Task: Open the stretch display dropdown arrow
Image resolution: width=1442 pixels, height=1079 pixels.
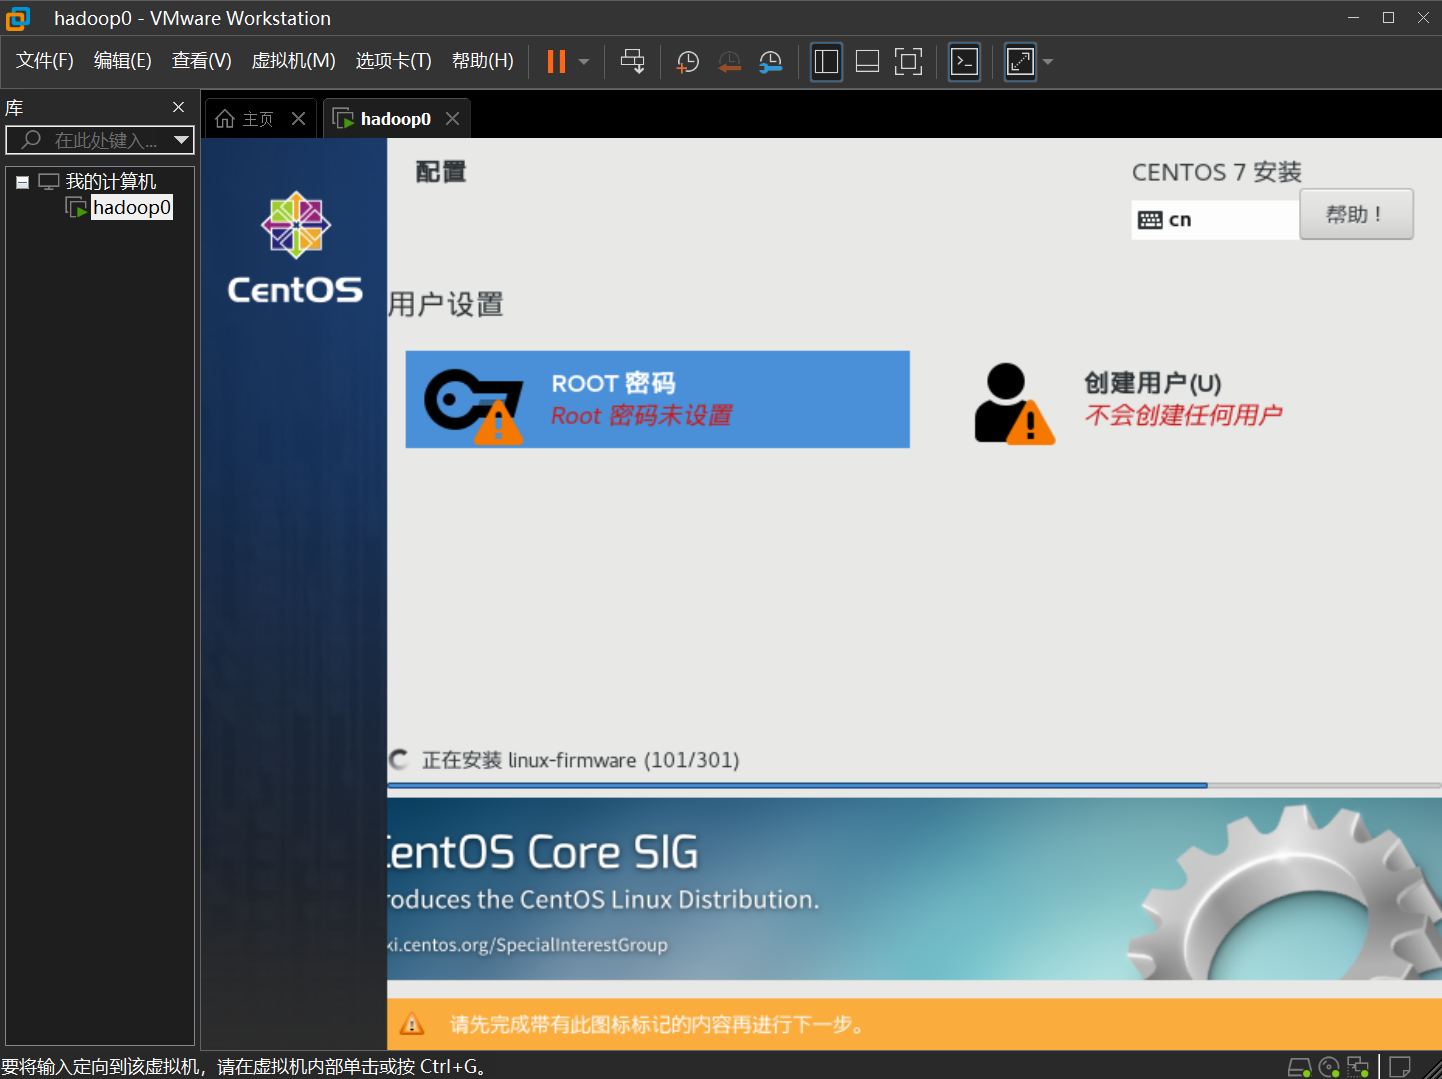Action: pyautogui.click(x=1048, y=62)
